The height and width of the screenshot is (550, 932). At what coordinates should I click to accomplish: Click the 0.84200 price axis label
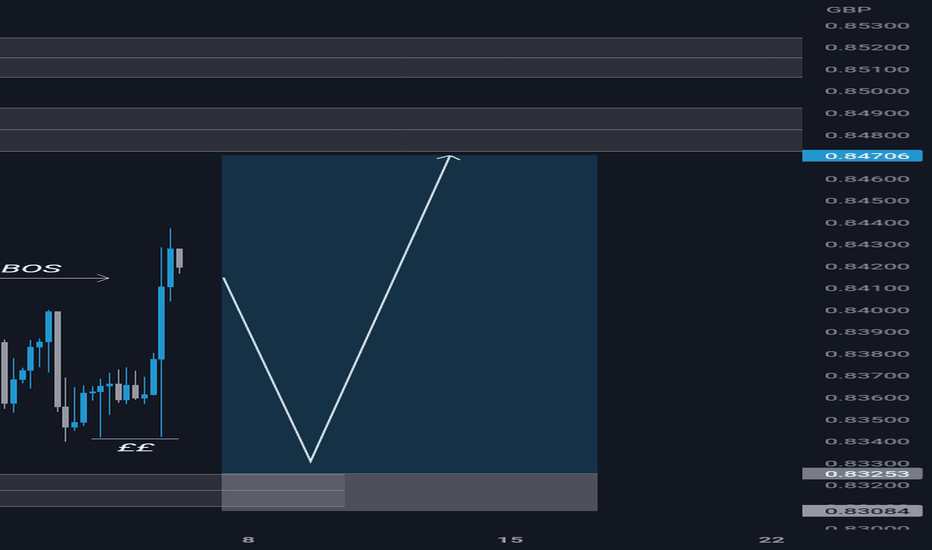click(867, 266)
